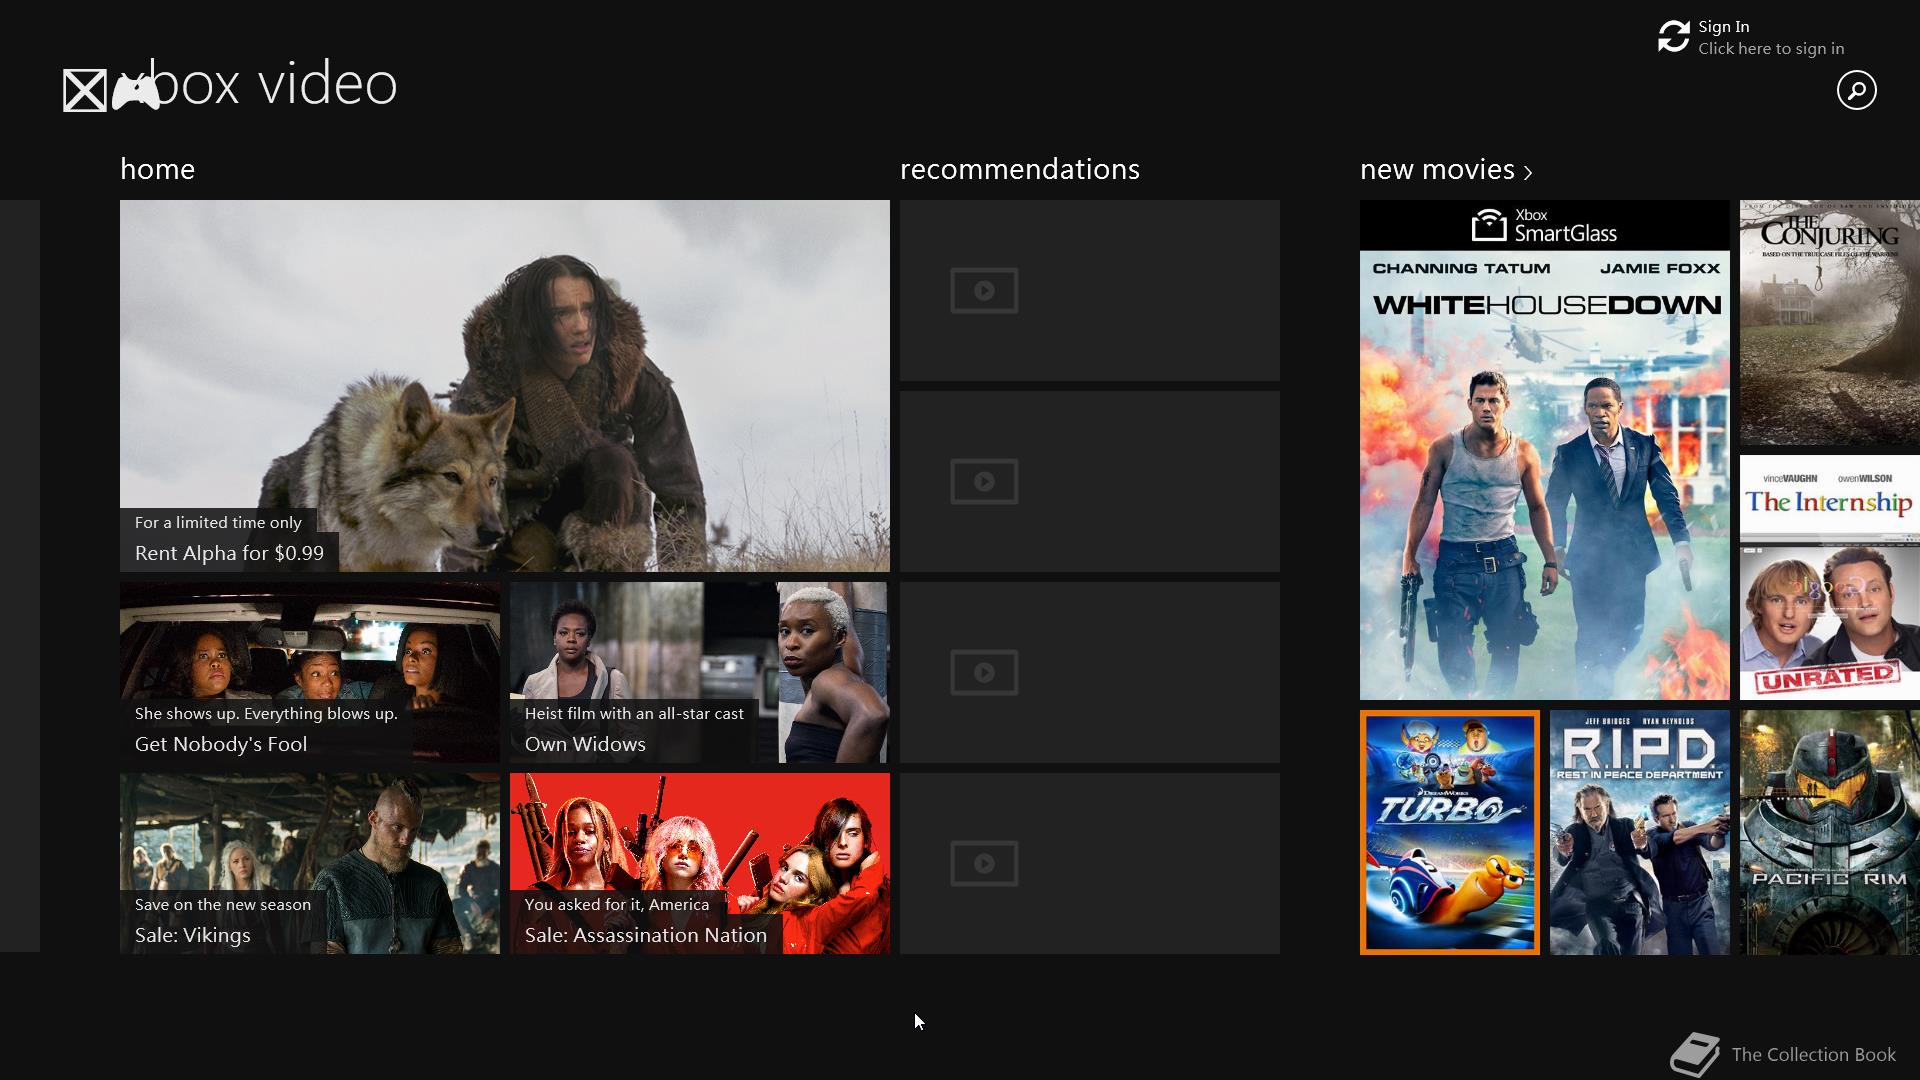Click the 'home' section heading
The width and height of the screenshot is (1920, 1080).
click(157, 170)
